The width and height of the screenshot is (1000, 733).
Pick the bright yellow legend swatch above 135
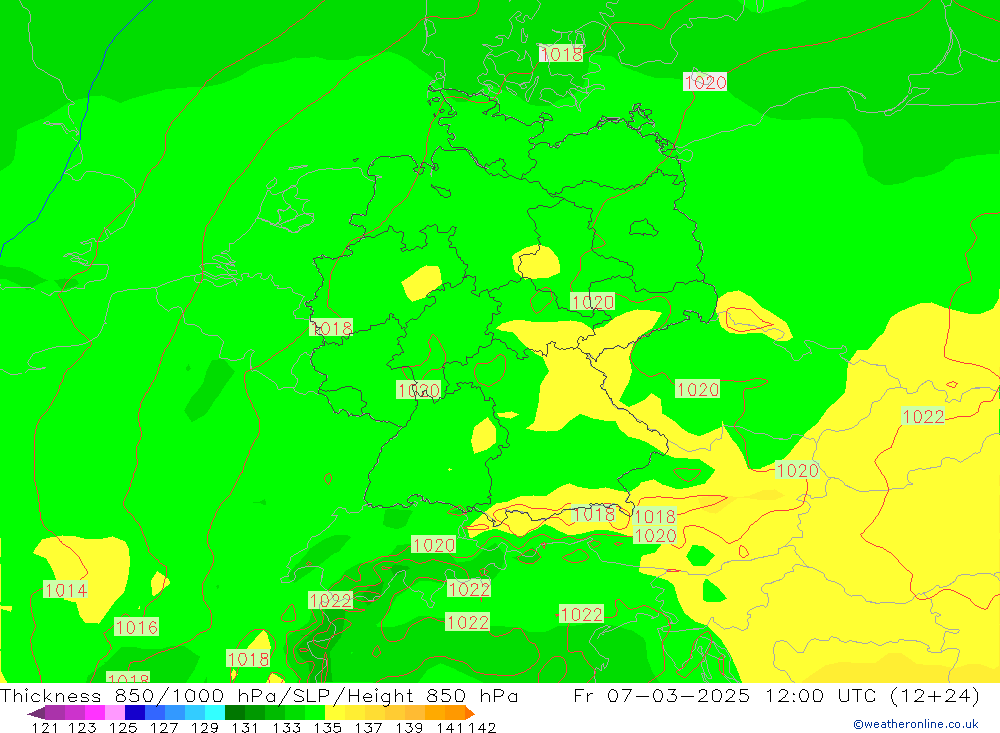[x=335, y=713]
